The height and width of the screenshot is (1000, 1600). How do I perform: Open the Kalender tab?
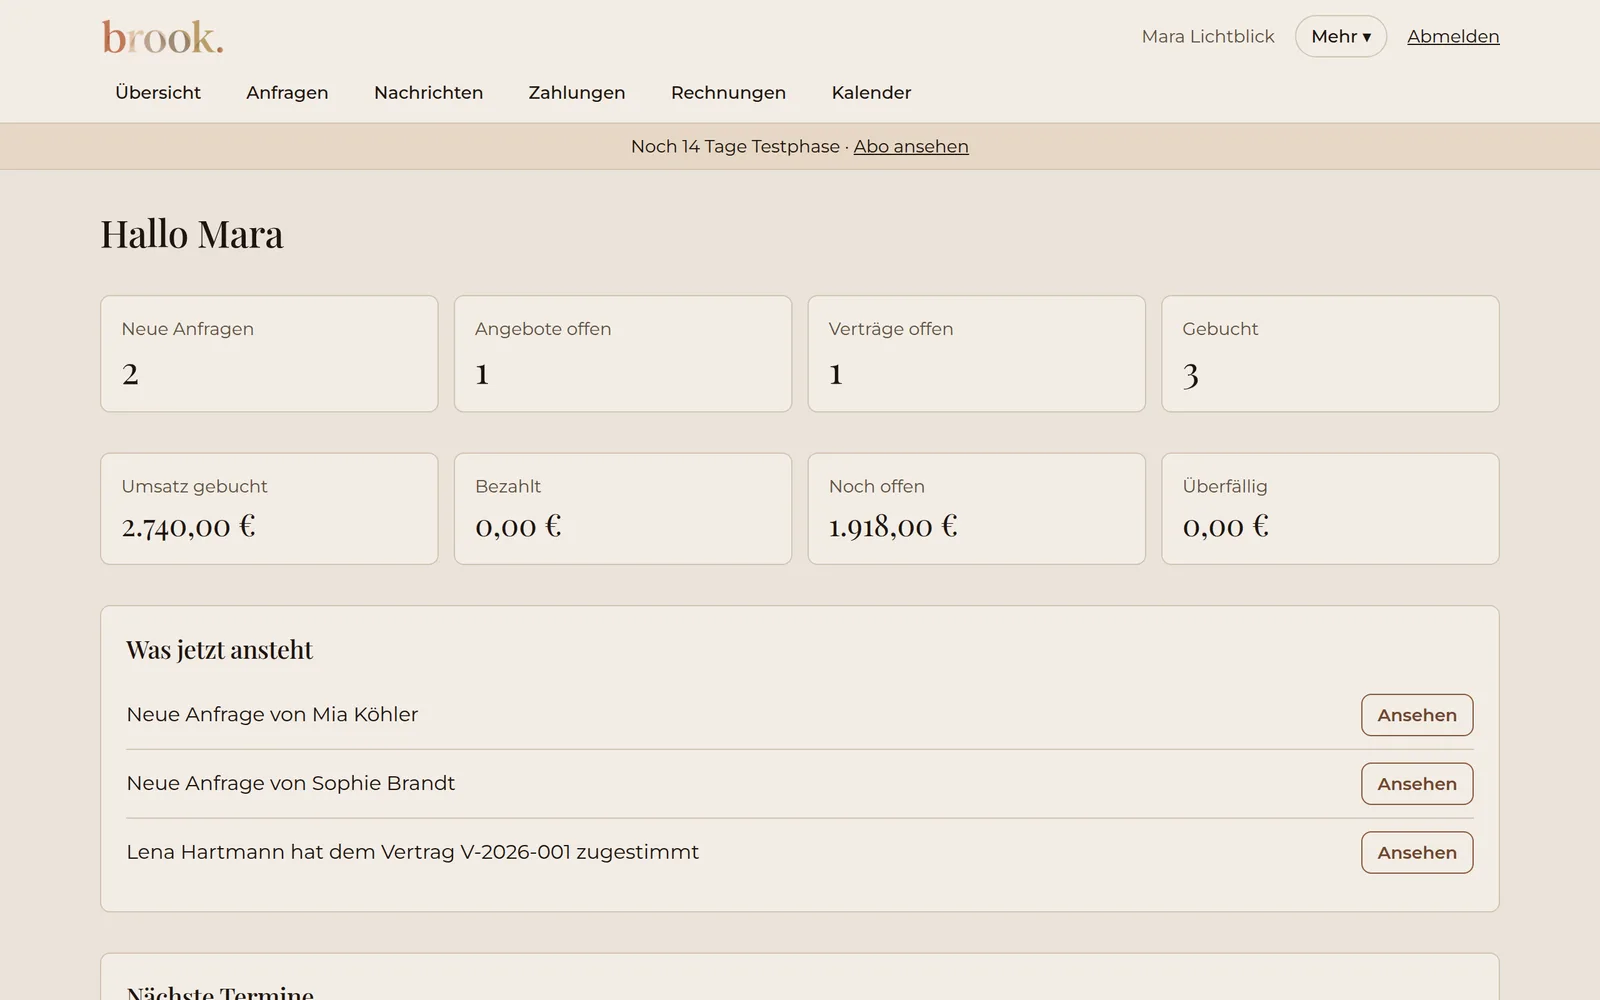871,92
